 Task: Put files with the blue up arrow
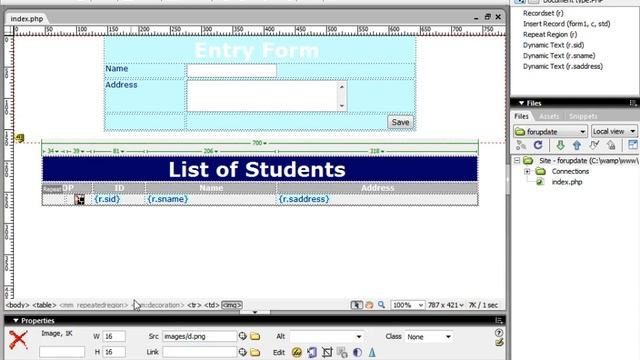[577, 145]
